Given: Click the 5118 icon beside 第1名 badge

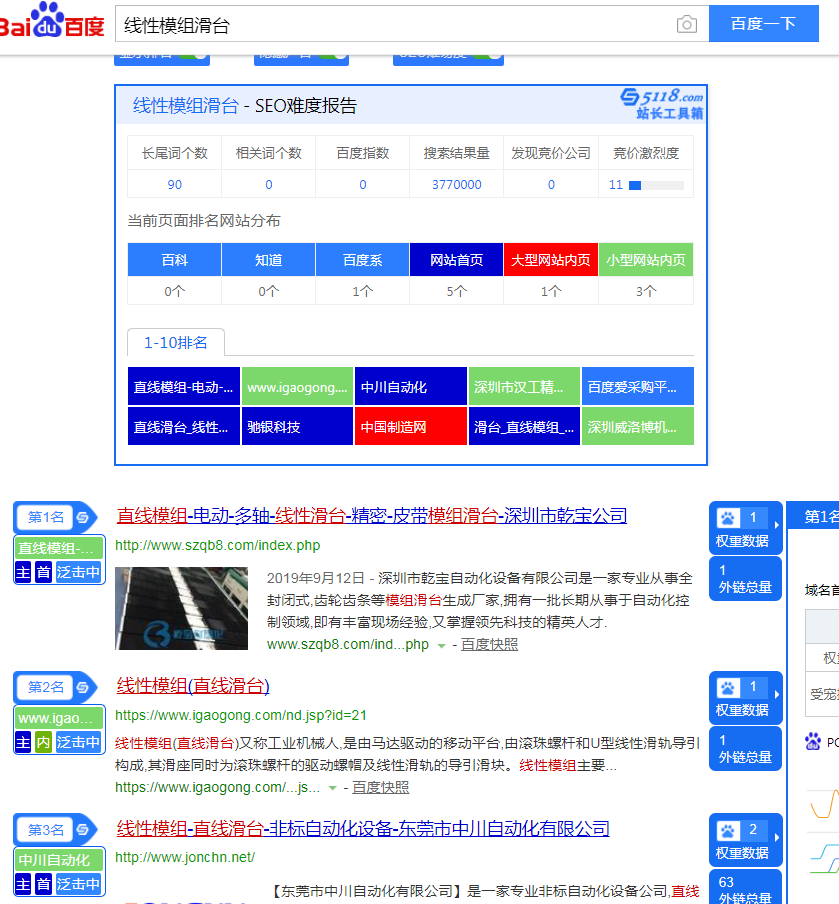Looking at the screenshot, I should point(83,517).
